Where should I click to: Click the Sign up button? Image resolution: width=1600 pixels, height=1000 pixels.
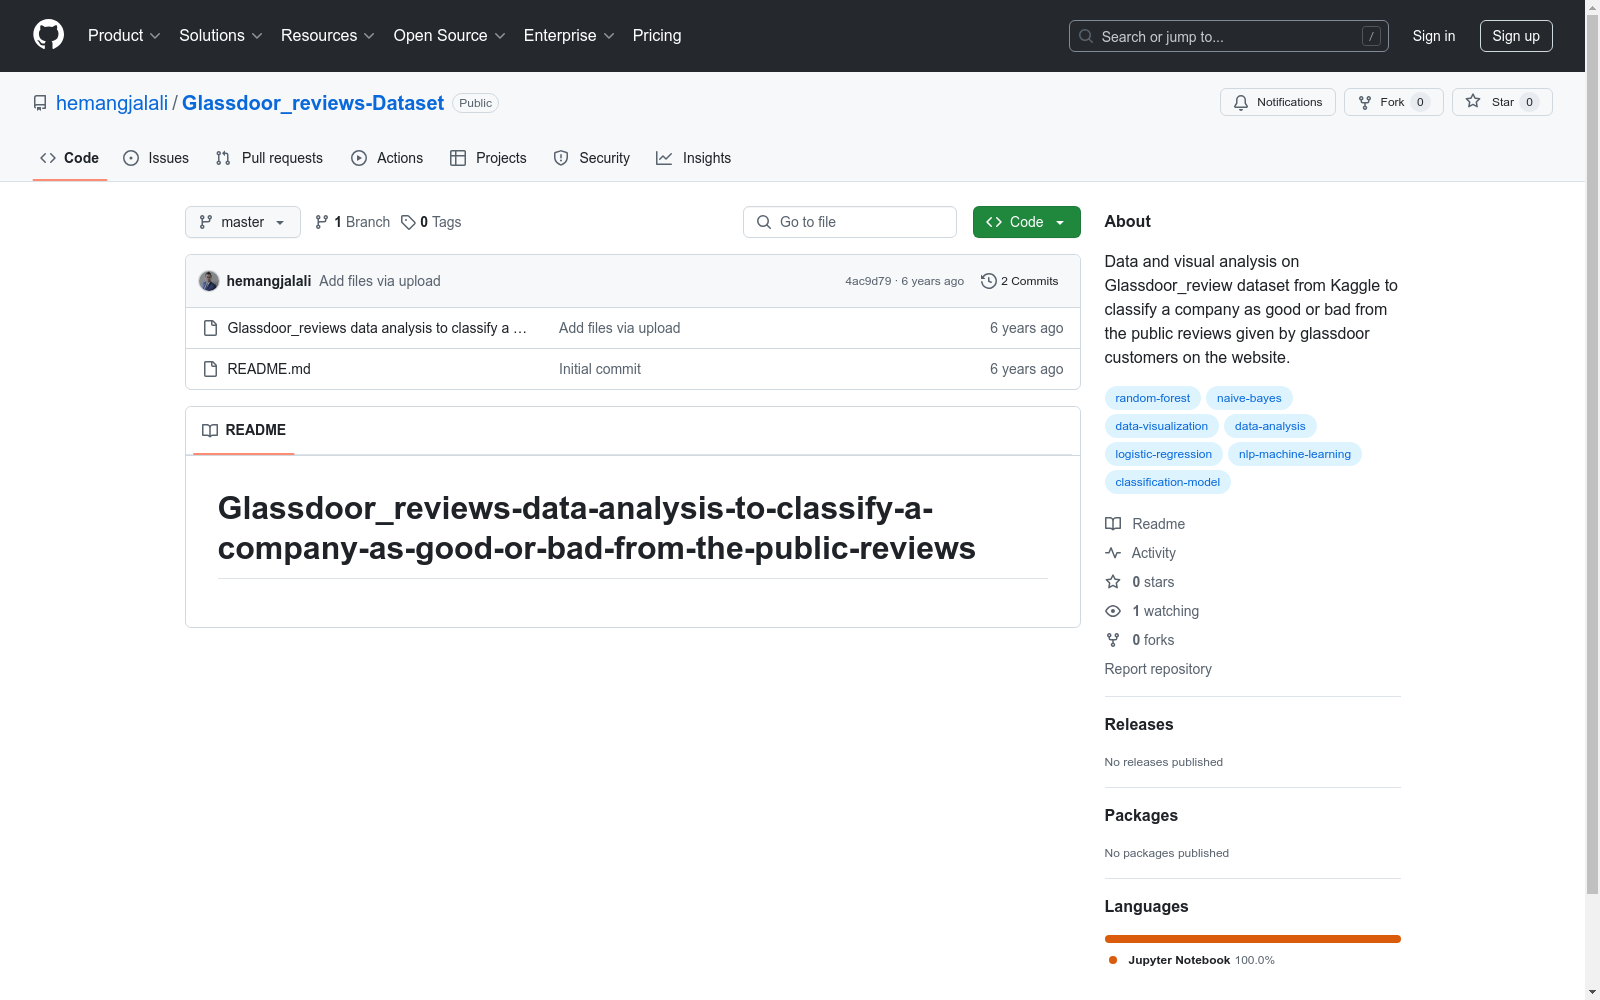click(x=1516, y=36)
